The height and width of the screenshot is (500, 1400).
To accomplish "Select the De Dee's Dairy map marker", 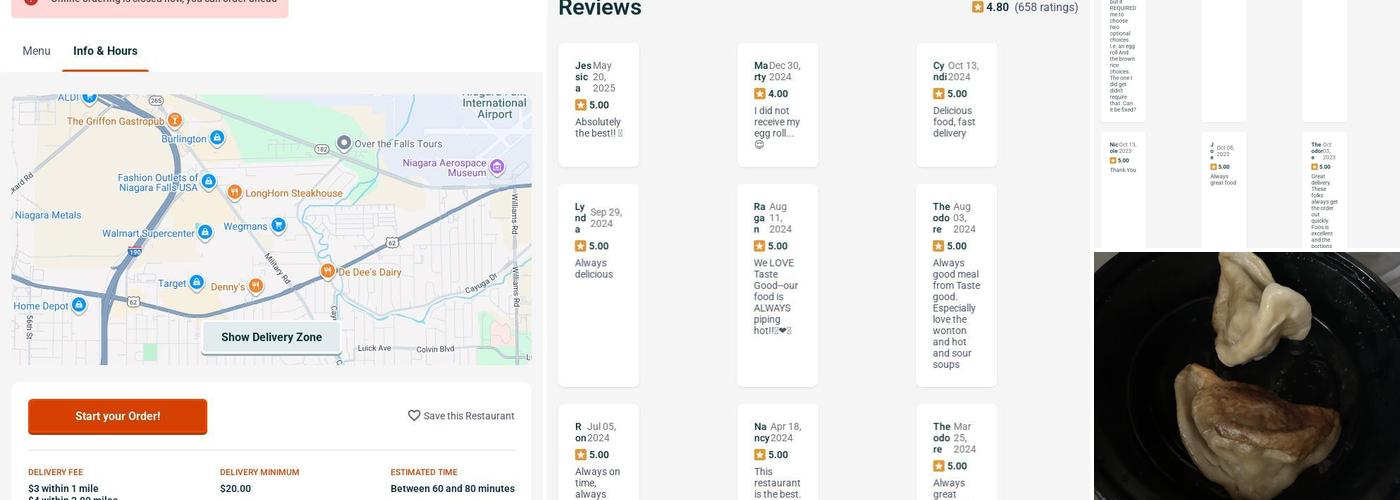I will point(327,271).
